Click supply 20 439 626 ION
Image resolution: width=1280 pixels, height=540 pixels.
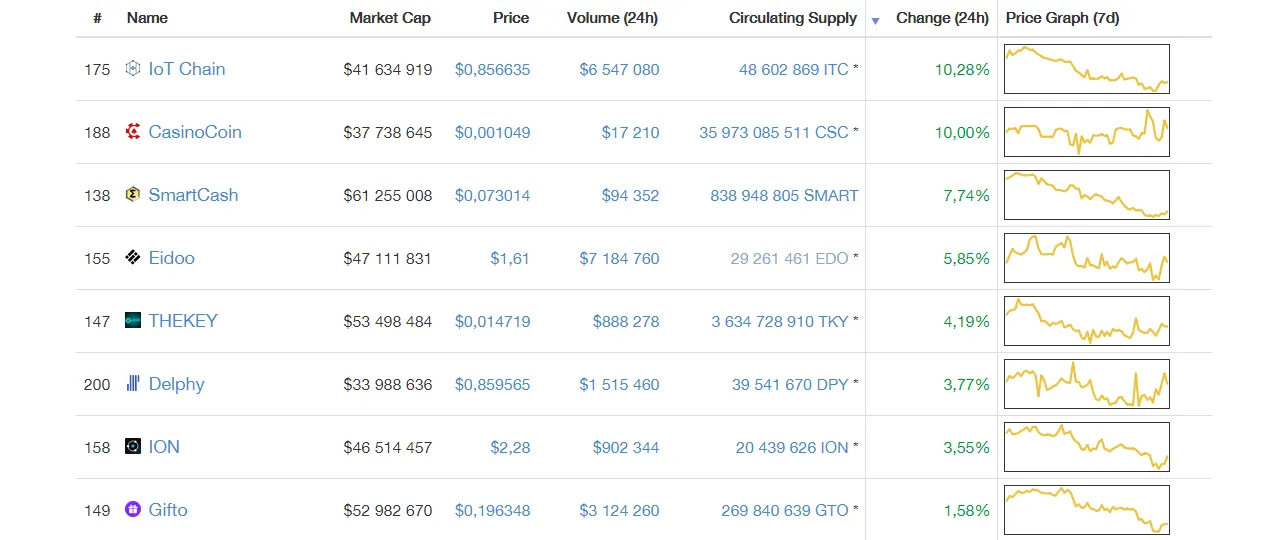point(792,448)
